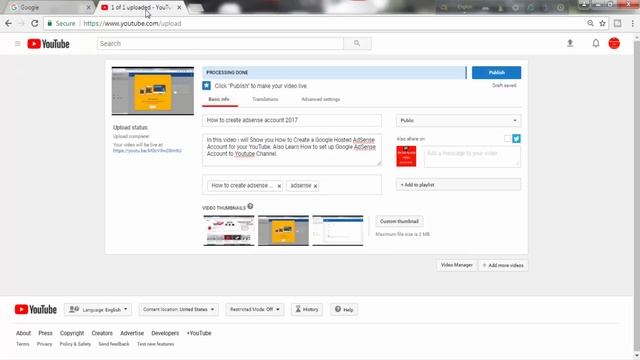Tick the Also share on checkbox
This screenshot has height=360, width=640.
(507, 139)
